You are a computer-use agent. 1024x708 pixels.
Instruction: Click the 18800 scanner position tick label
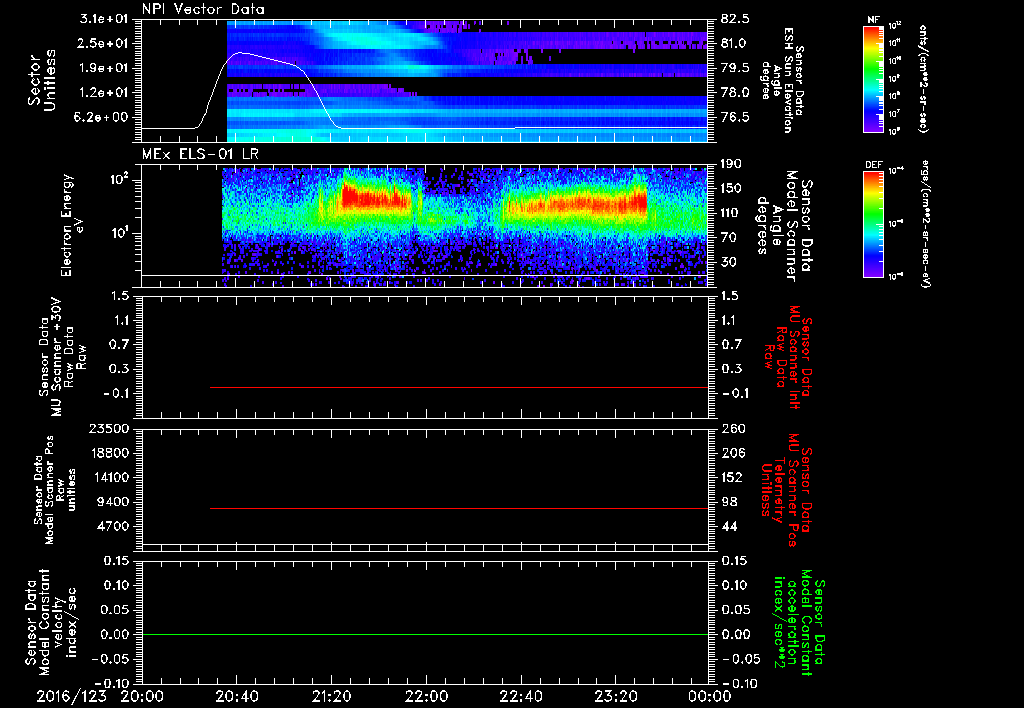click(x=111, y=453)
